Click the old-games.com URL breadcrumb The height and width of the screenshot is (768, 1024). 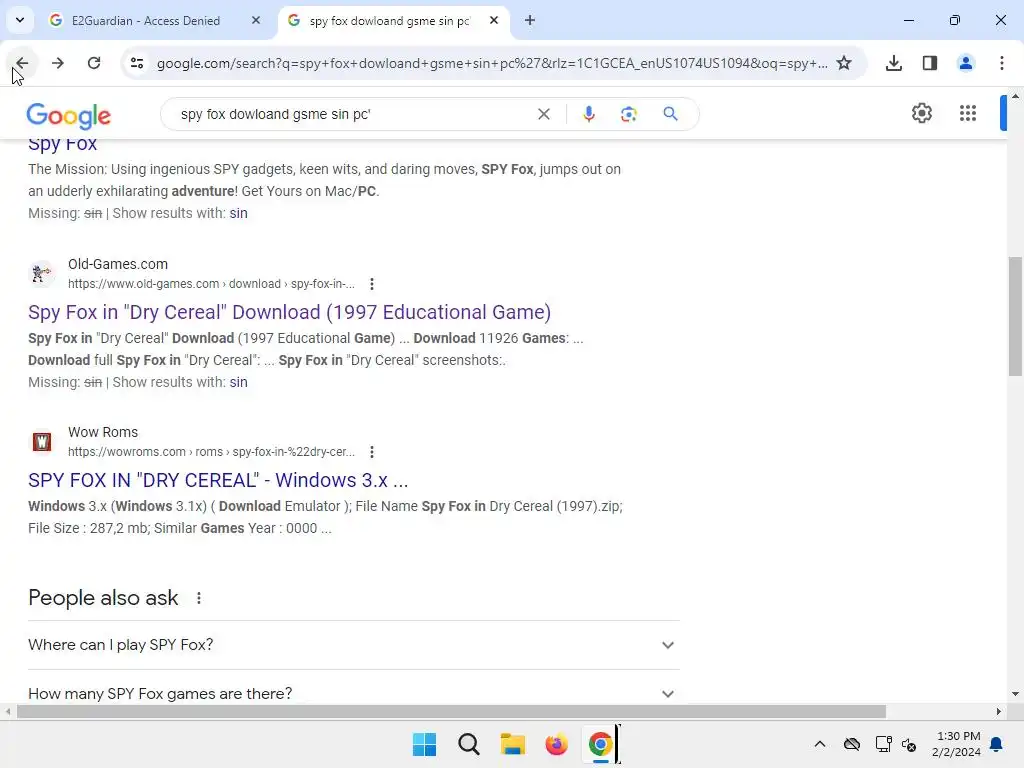point(211,284)
